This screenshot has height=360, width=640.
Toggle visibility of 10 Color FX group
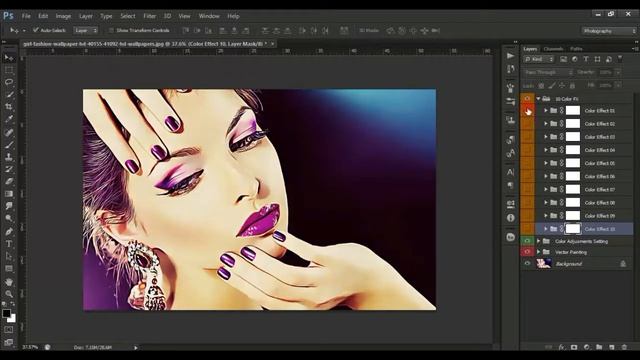click(x=527, y=99)
